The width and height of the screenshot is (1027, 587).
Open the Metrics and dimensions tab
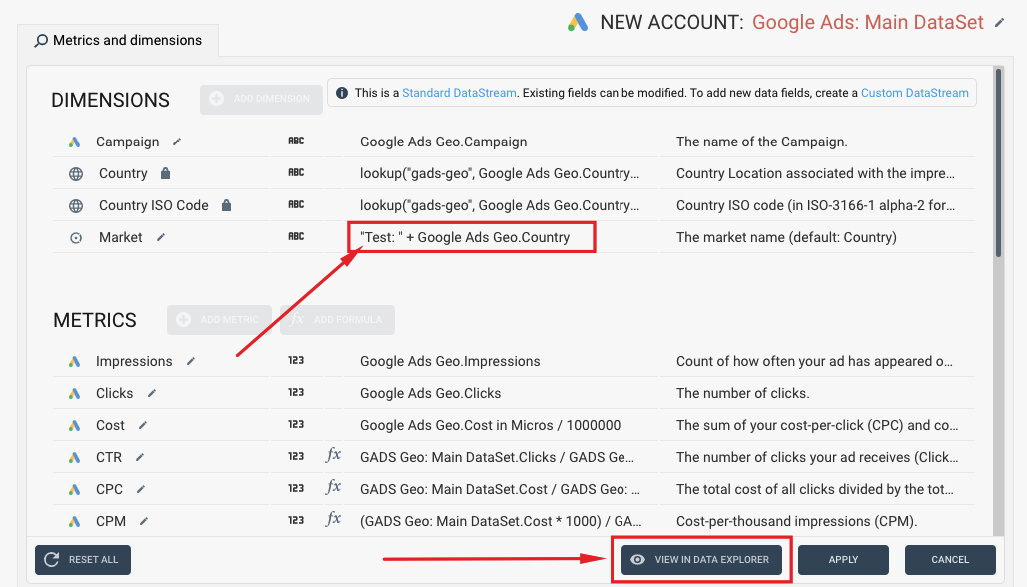[119, 41]
